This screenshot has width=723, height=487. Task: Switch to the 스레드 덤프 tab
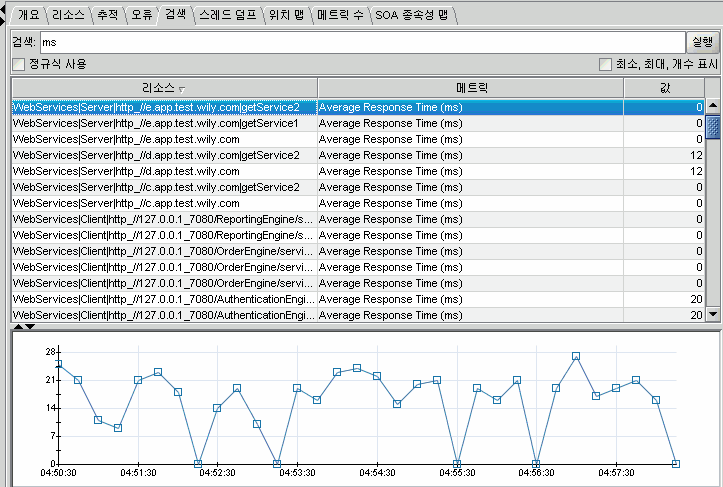tap(227, 15)
